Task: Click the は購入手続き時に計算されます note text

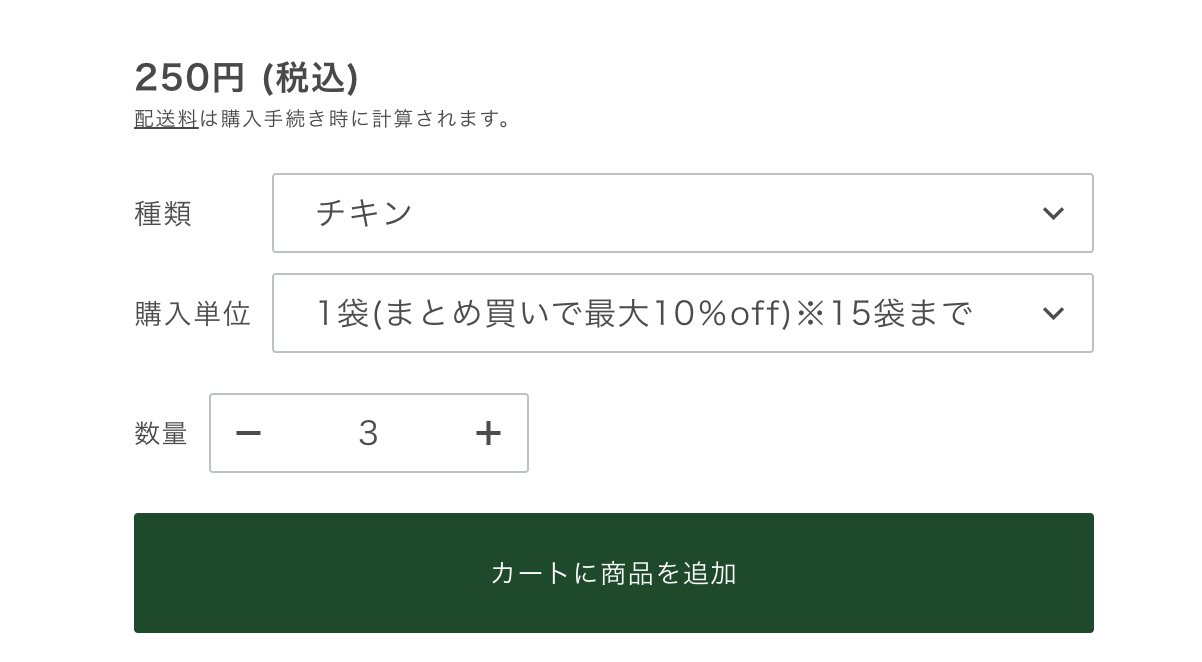Action: [x=356, y=119]
